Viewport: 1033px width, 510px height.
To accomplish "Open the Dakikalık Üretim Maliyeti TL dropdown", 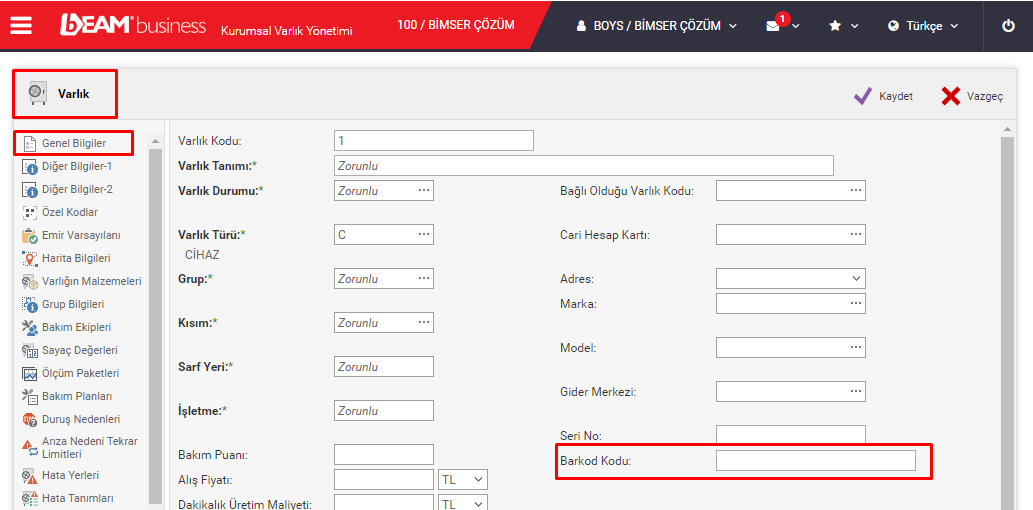I will (x=463, y=505).
